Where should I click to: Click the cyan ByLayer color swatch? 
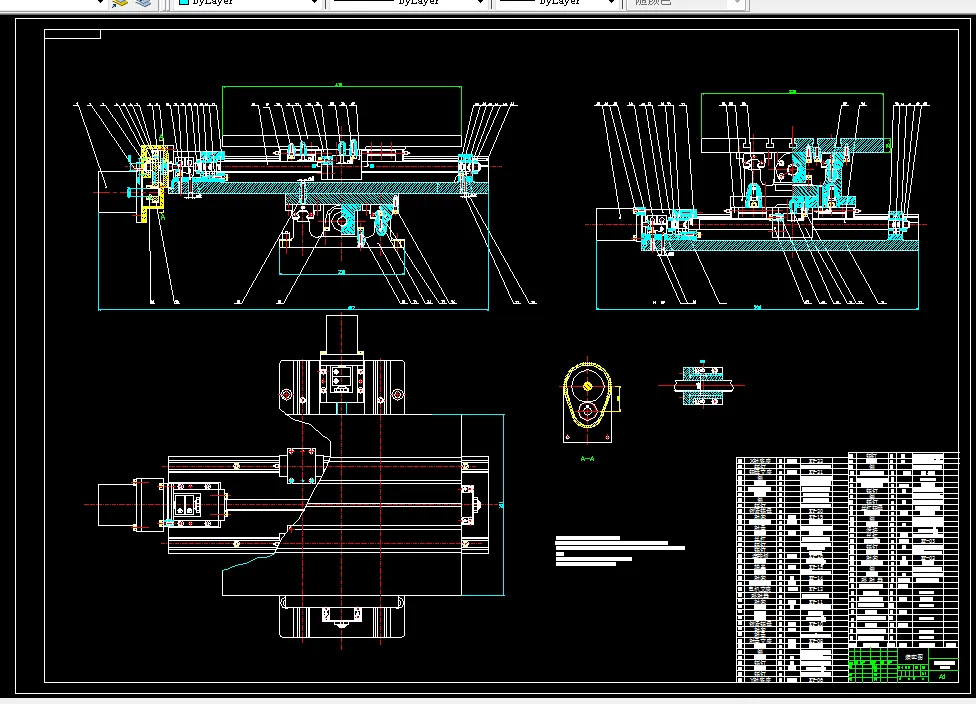tap(184, 2)
